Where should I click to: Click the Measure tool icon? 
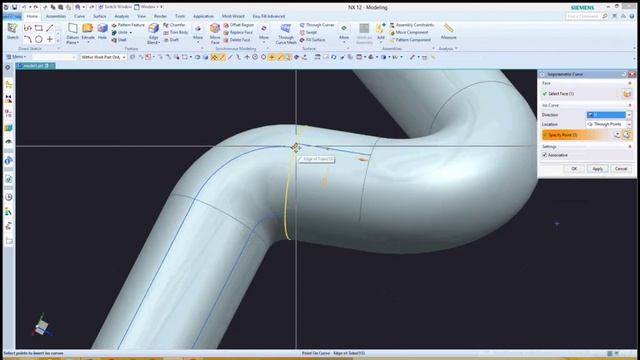point(449,28)
